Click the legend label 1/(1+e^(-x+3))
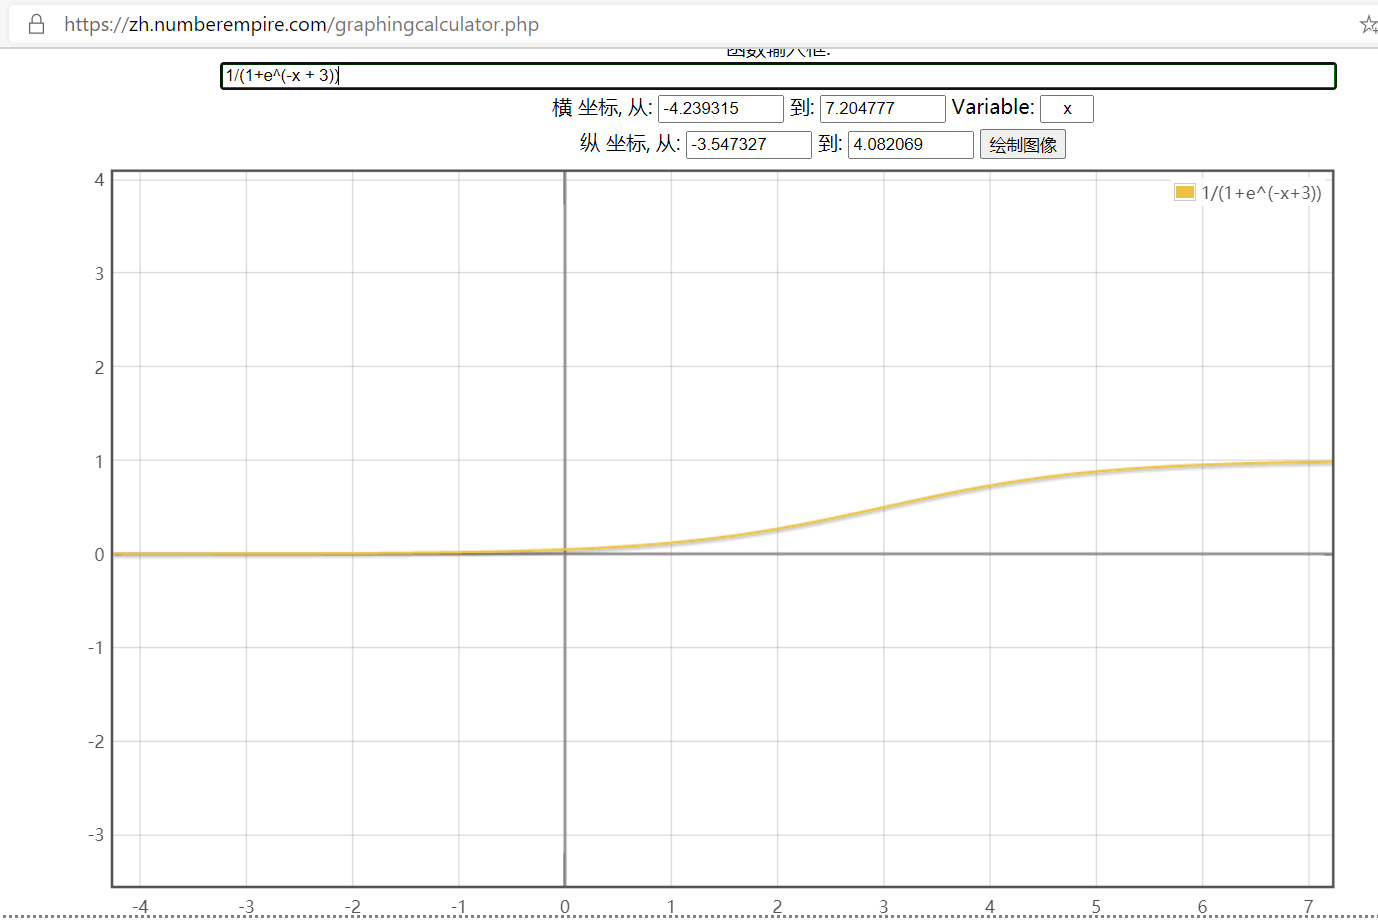This screenshot has height=923, width=1378. [1261, 193]
